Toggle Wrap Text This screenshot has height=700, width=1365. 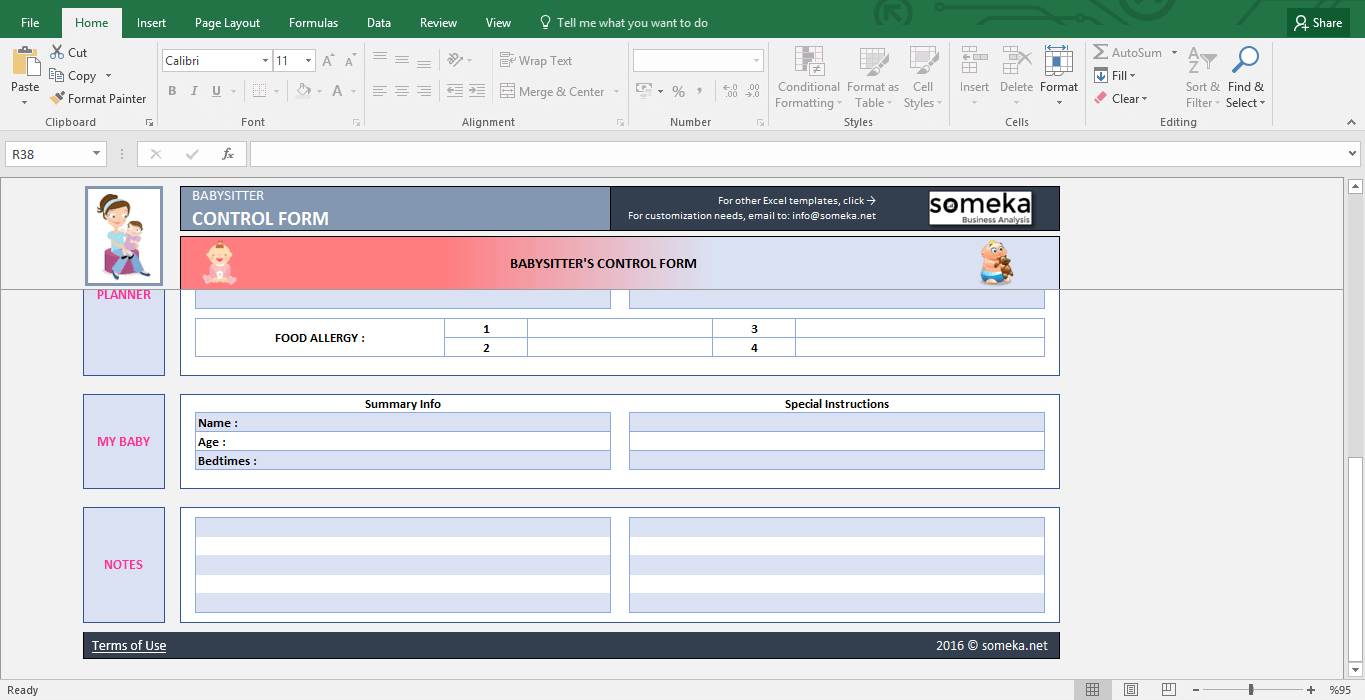(x=537, y=60)
